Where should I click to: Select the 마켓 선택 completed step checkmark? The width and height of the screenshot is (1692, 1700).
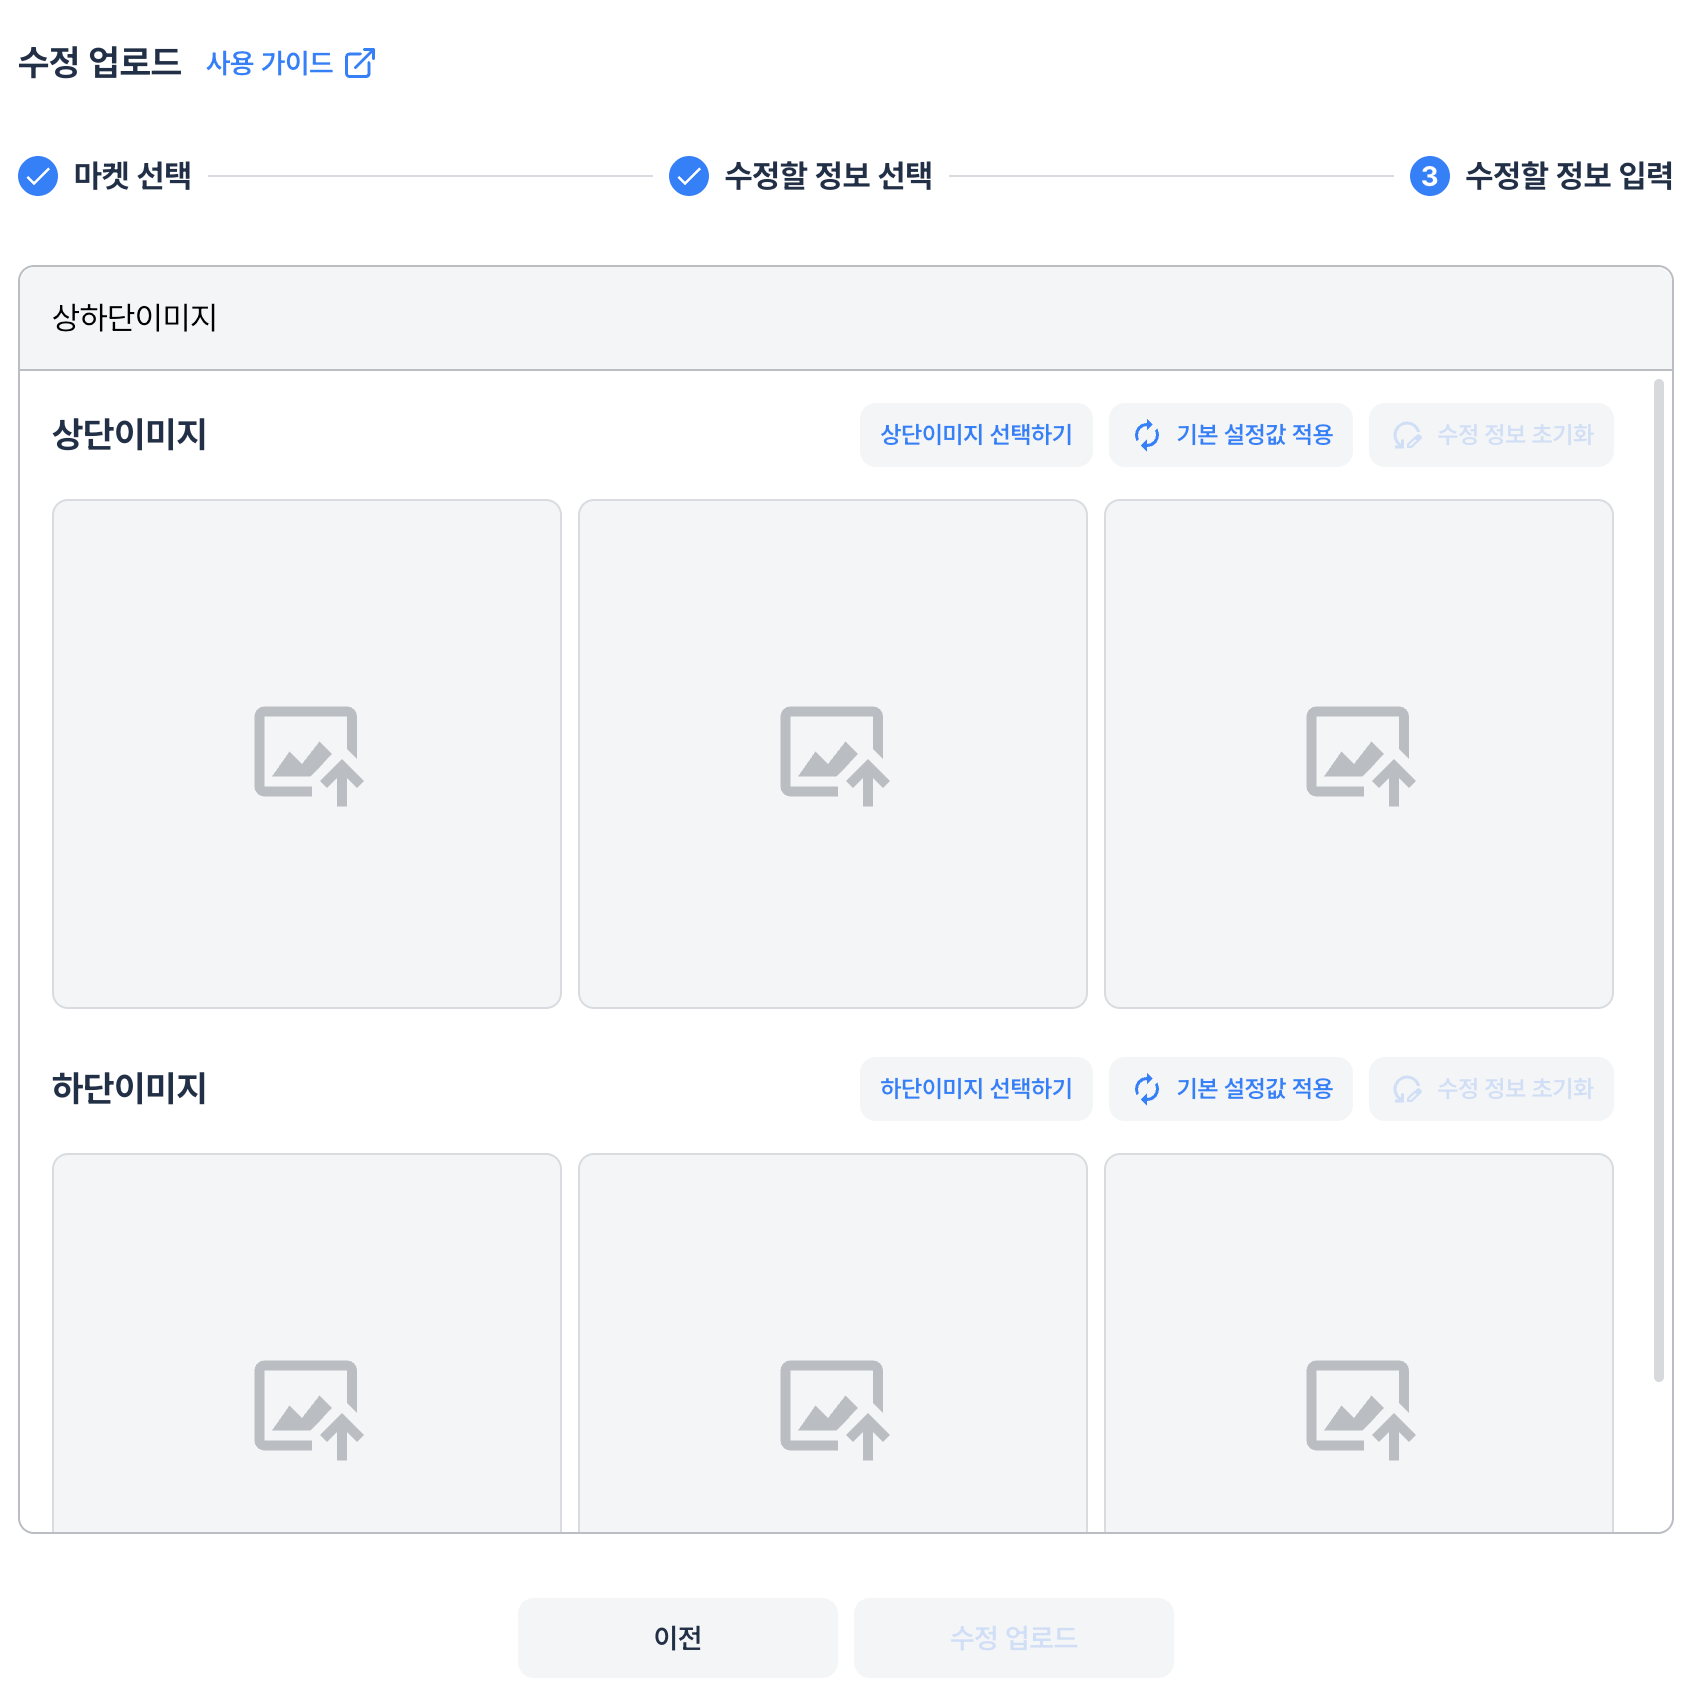(38, 176)
